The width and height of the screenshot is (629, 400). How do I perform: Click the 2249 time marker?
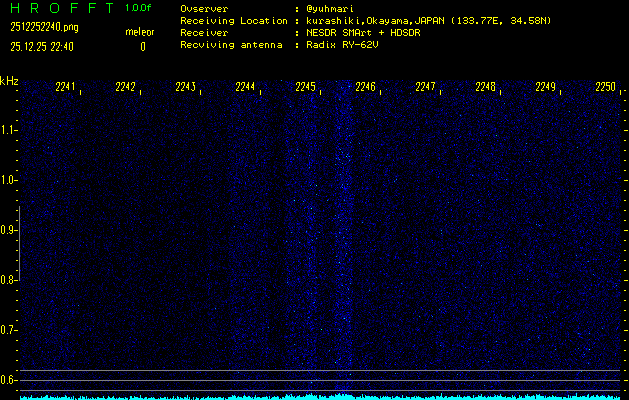546,87
